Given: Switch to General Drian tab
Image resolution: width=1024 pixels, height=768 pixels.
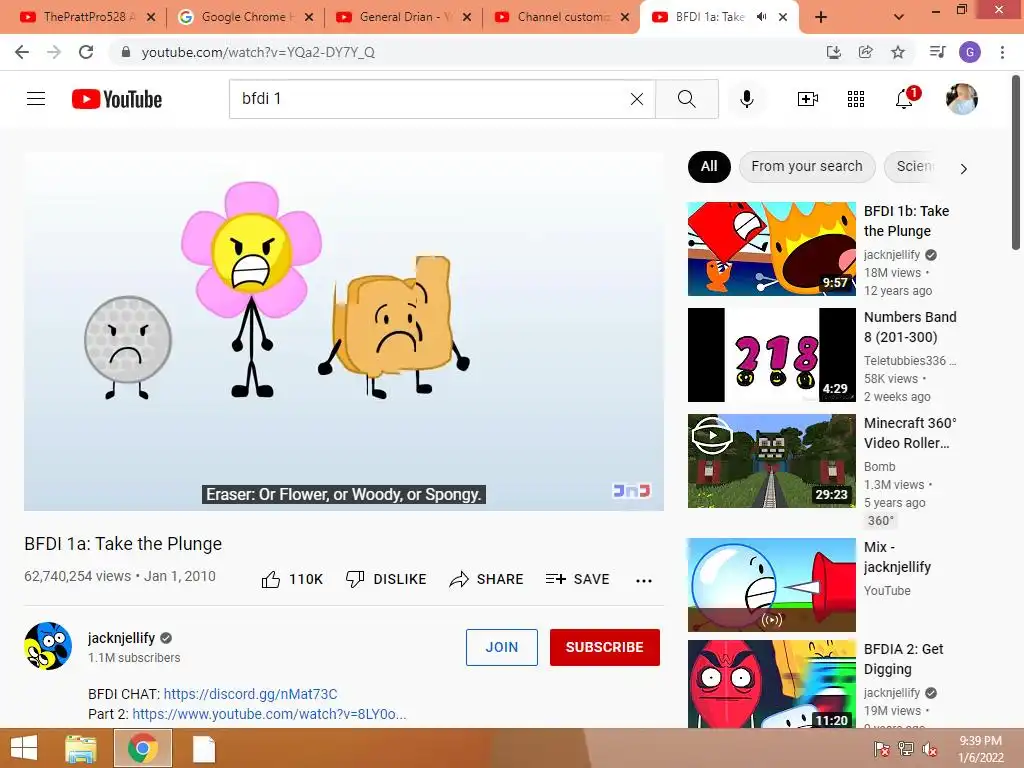Looking at the screenshot, I should coord(402,17).
